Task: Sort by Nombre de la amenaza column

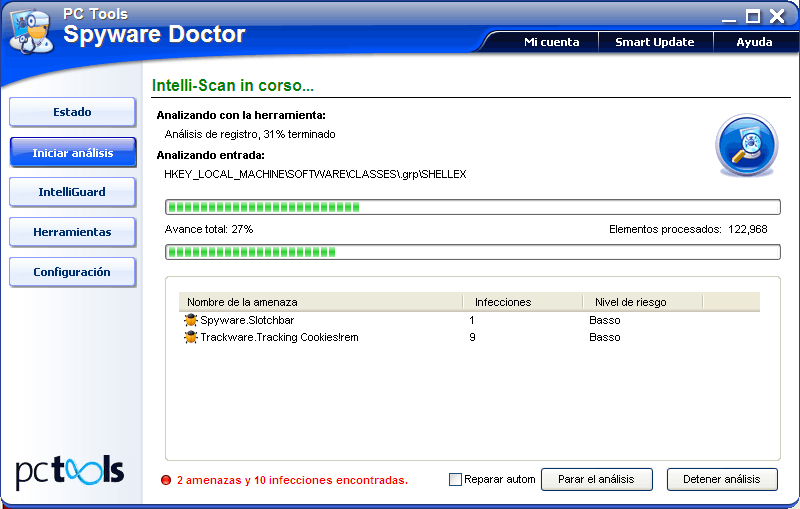Action: [x=320, y=302]
